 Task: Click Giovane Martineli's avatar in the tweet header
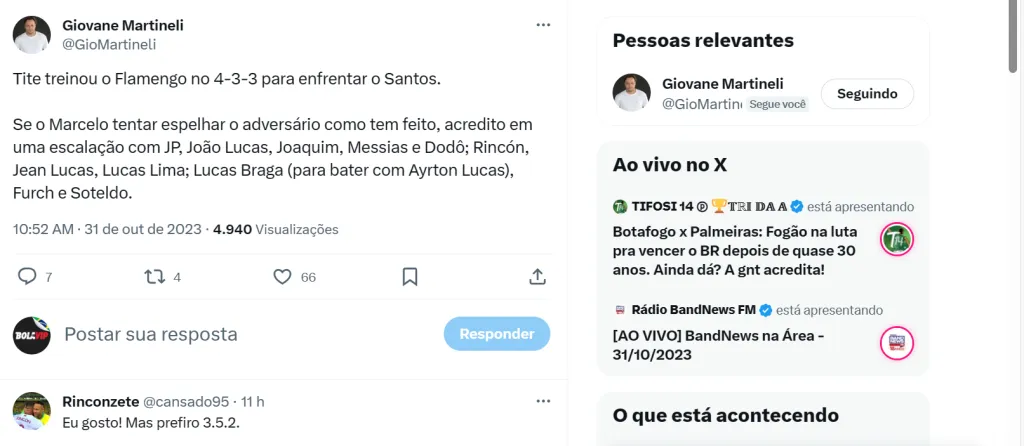[31, 35]
